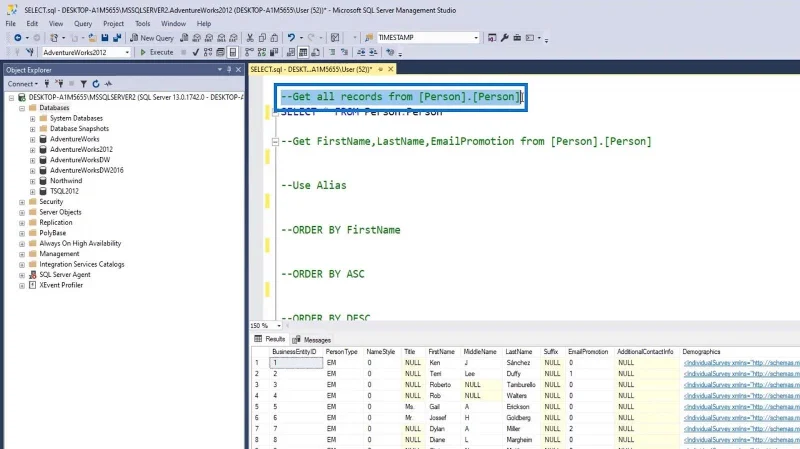Click the LastName column header
Screen dimensions: 800x449
point(518,352)
